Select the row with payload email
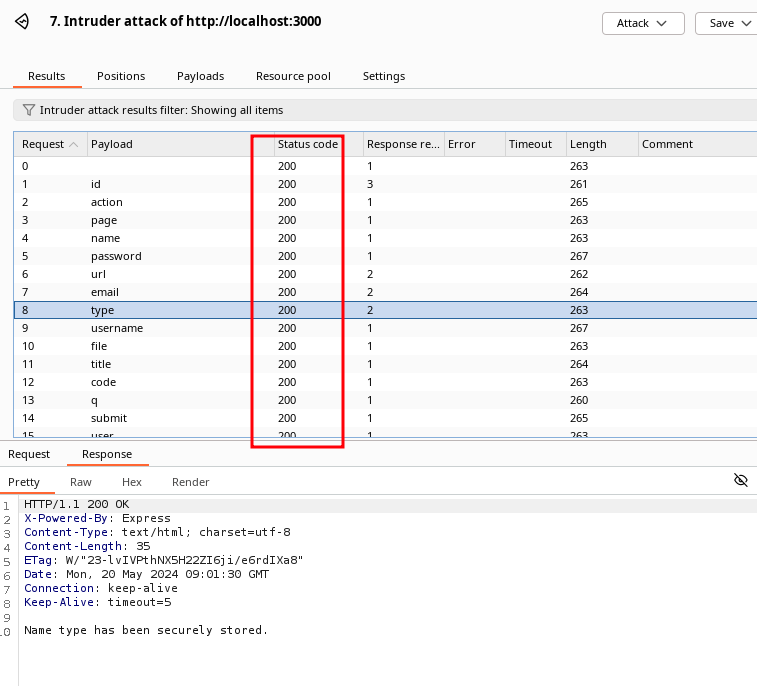The width and height of the screenshot is (757, 686). [x=105, y=292]
